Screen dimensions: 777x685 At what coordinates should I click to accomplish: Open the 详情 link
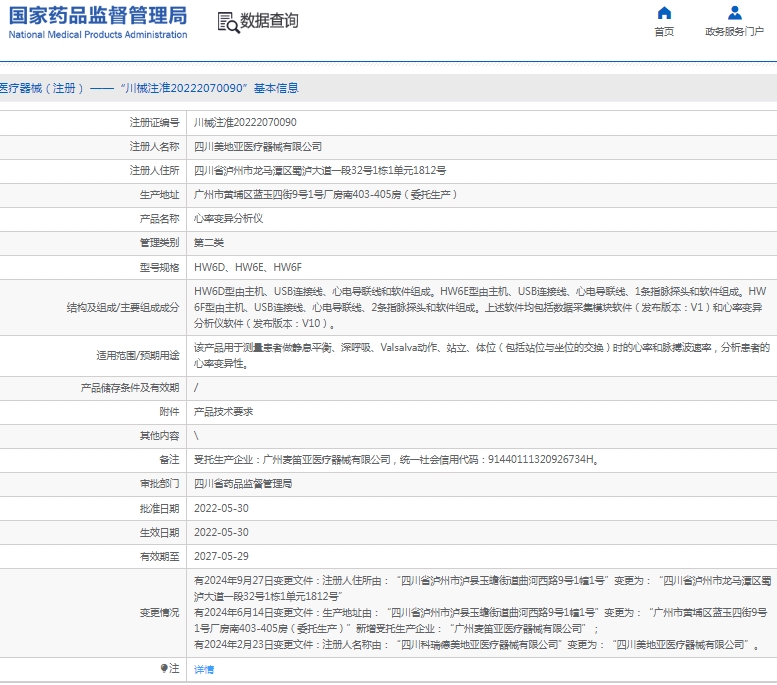click(204, 669)
